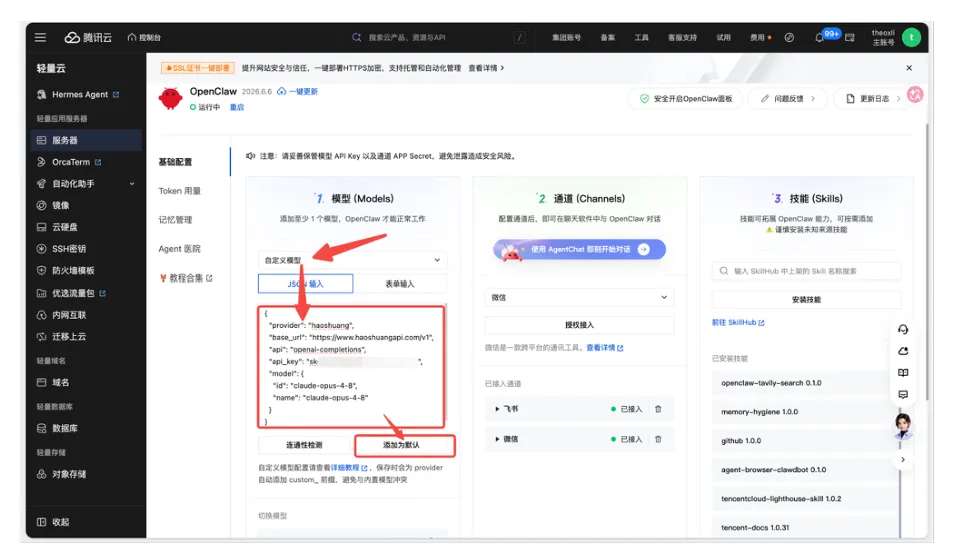976x560 pixels.
Task: Click the message card icon beside the bell
Action: (x=850, y=37)
